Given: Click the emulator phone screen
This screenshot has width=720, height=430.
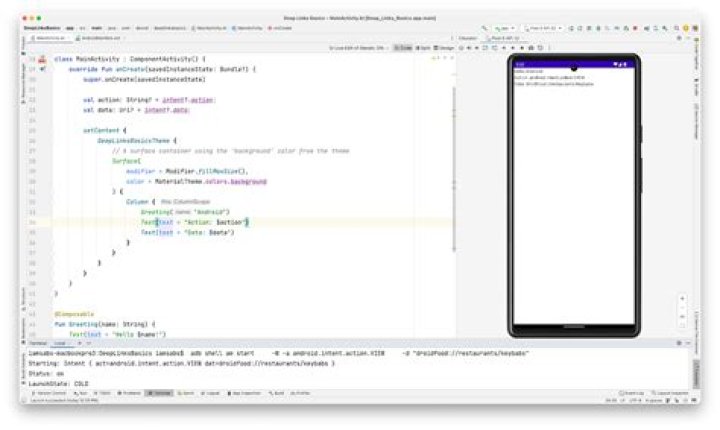Looking at the screenshot, I should [574, 195].
